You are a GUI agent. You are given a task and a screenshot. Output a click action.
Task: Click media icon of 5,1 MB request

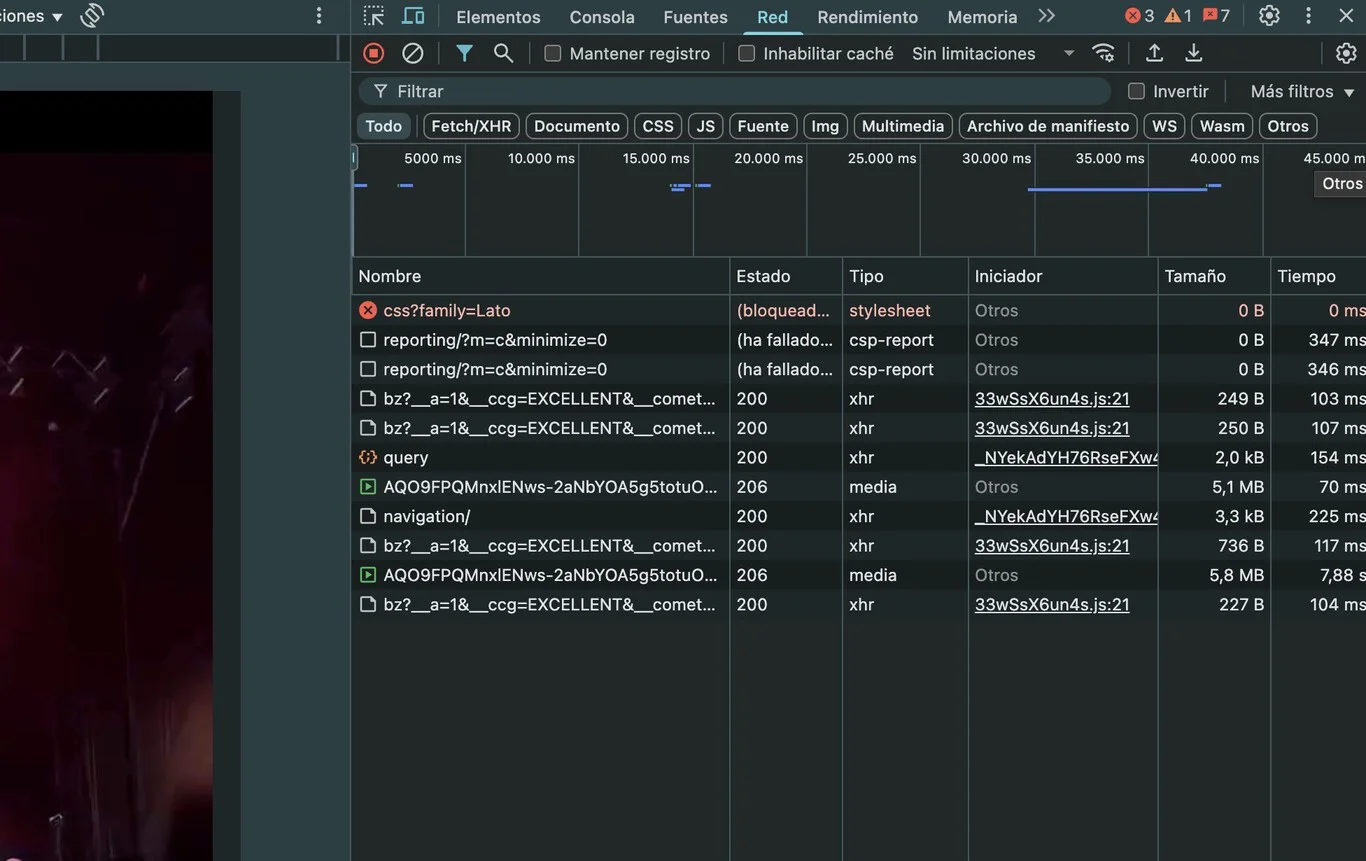pos(368,487)
